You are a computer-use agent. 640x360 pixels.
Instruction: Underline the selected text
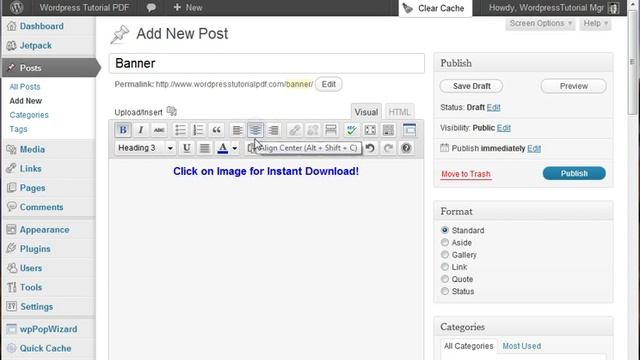pos(187,148)
